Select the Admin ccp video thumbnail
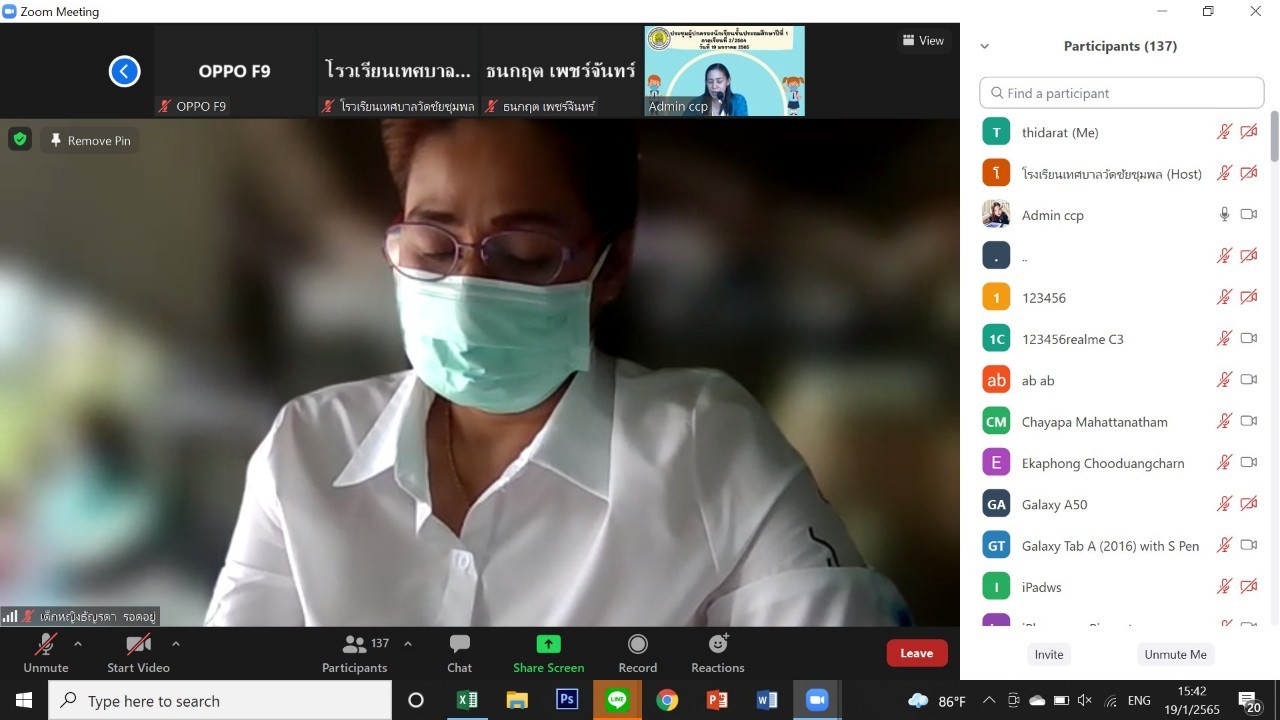The width and height of the screenshot is (1280, 720). (x=724, y=70)
